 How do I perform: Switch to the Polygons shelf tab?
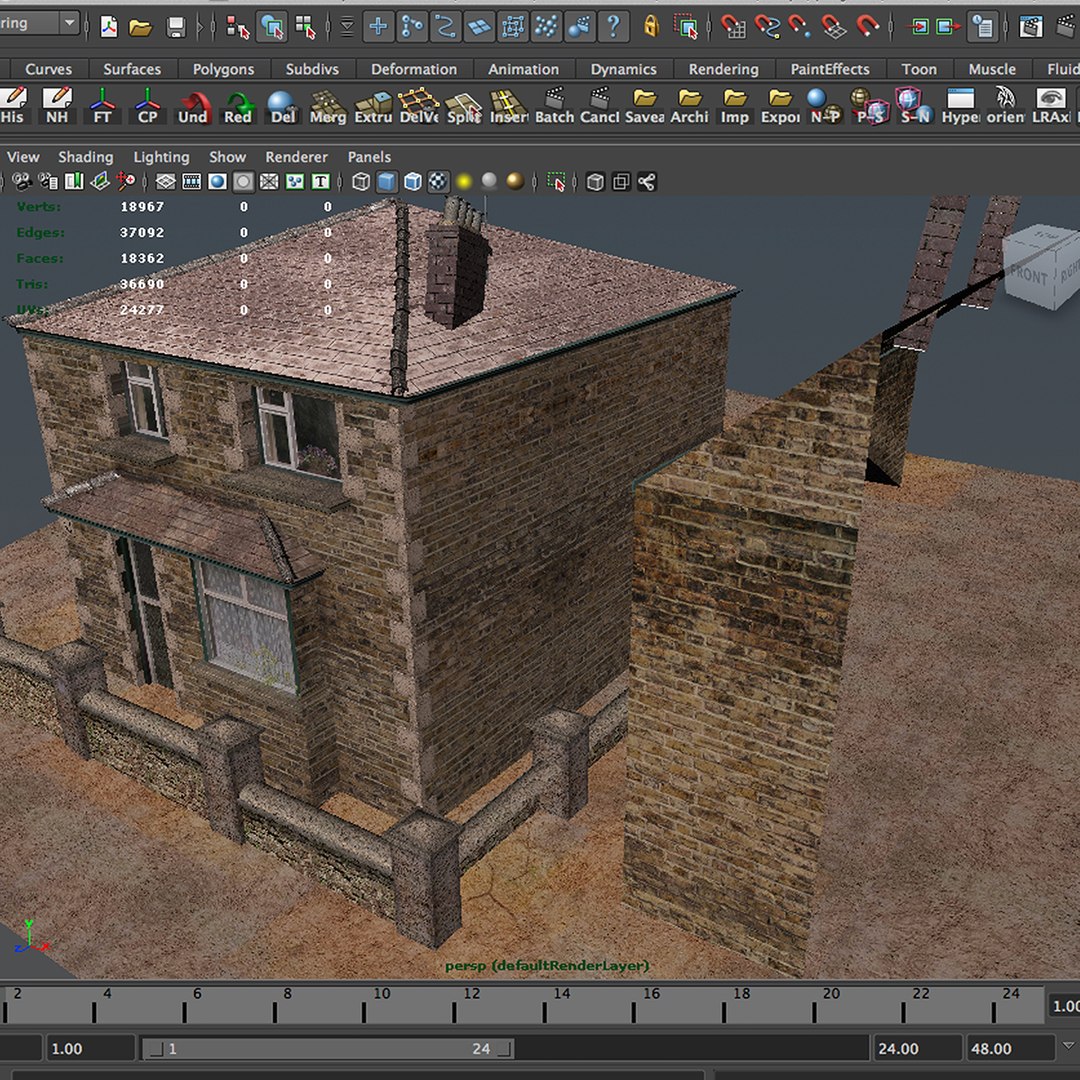(x=223, y=69)
